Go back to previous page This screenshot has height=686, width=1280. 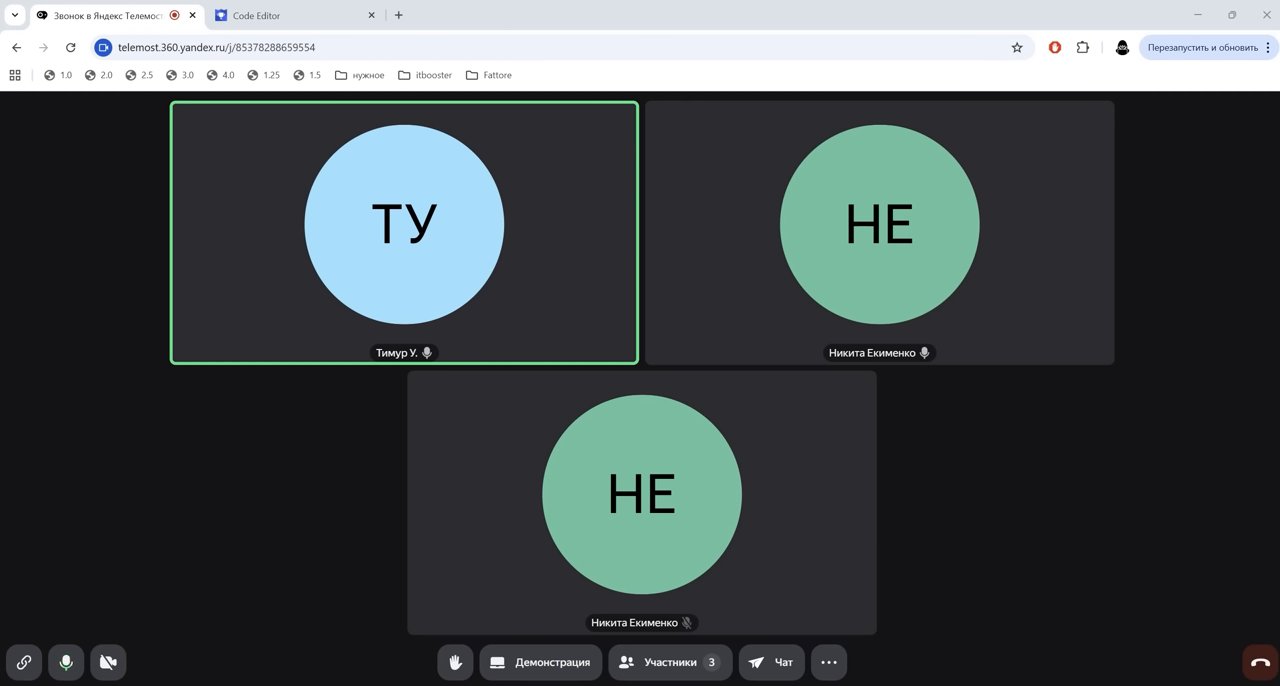pyautogui.click(x=16, y=47)
